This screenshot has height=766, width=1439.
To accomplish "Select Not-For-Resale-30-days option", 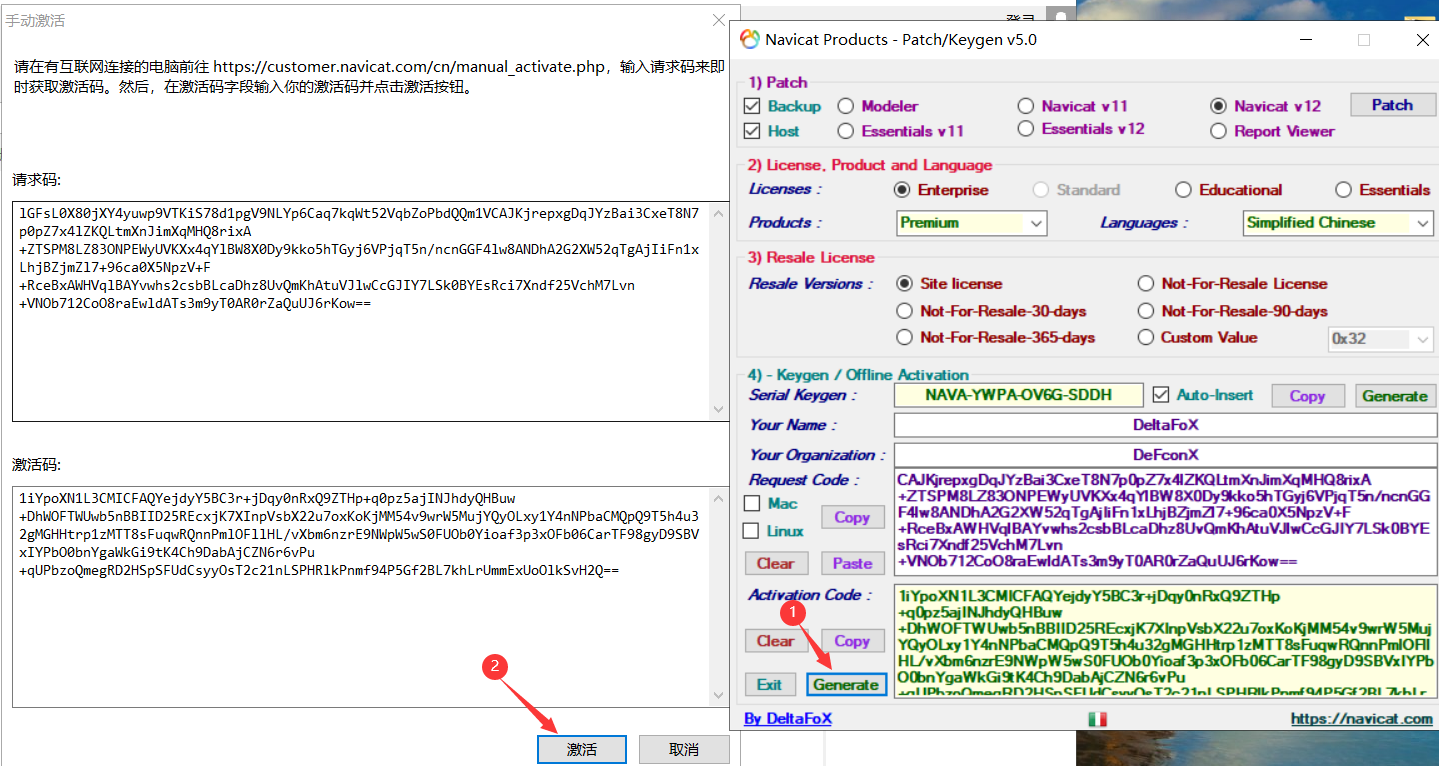I will point(905,311).
